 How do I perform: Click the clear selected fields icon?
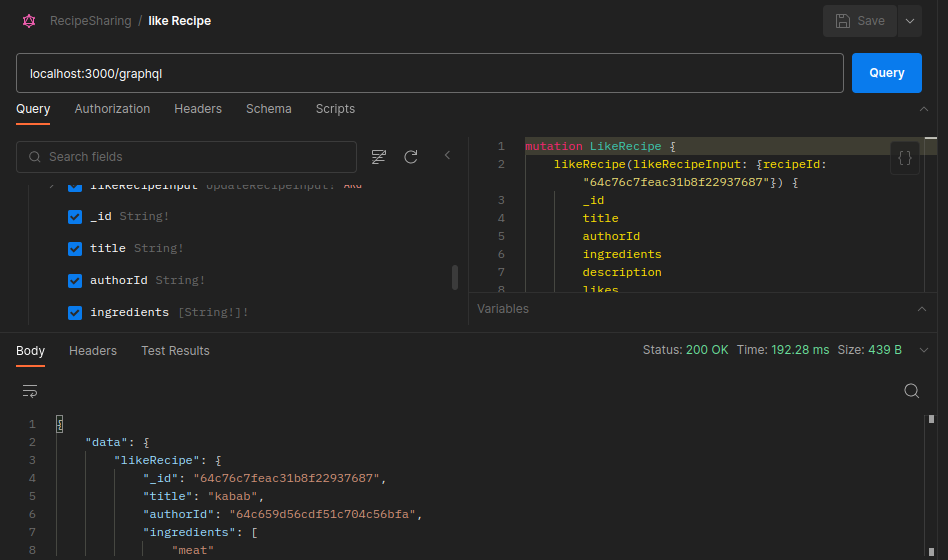(x=378, y=157)
